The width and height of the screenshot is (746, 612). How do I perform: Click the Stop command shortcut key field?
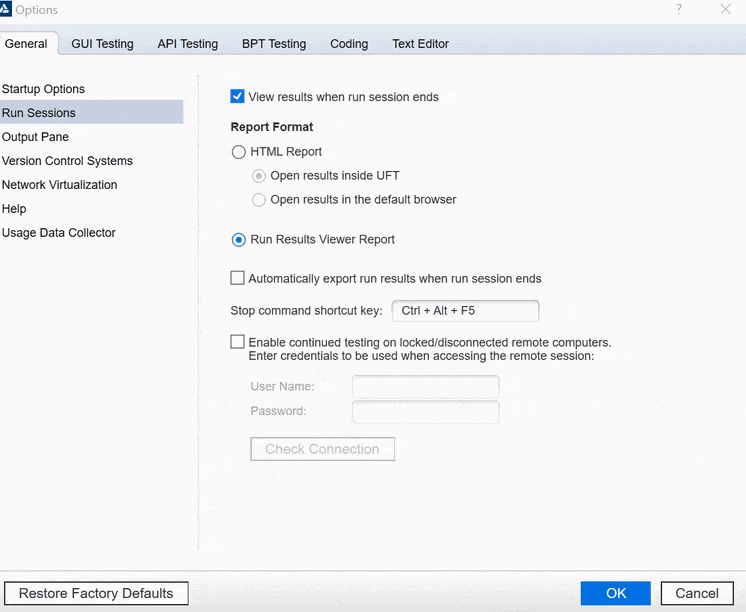[465, 311]
